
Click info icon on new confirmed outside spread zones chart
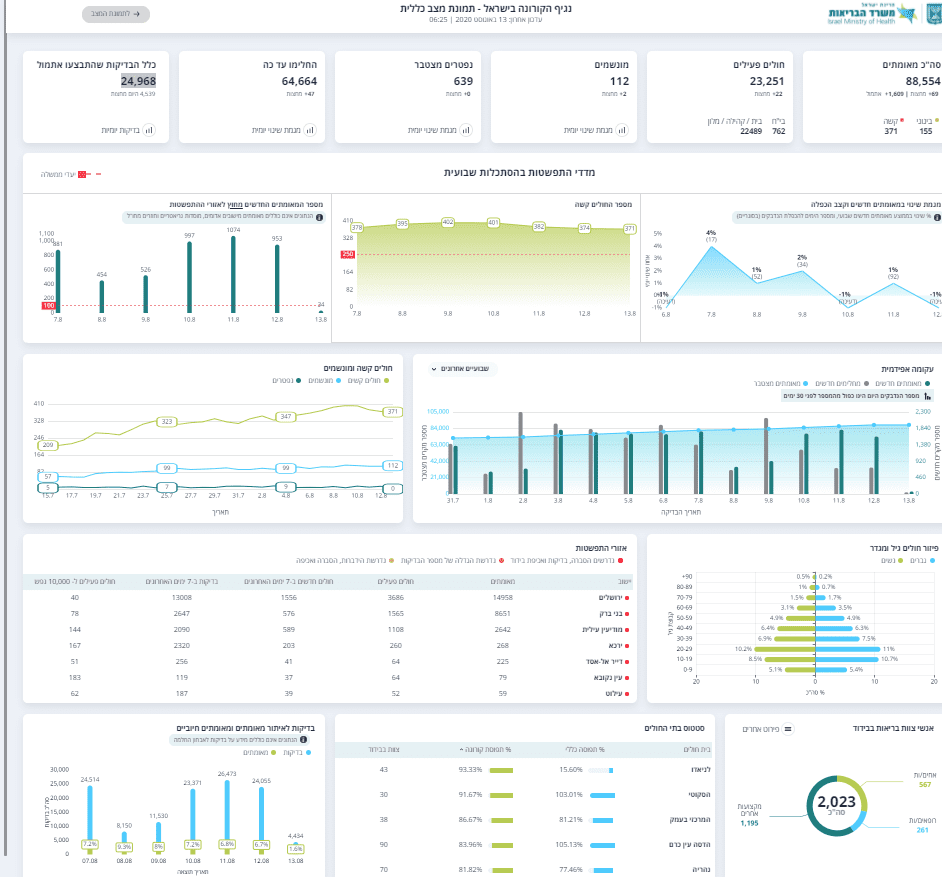pyautogui.click(x=320, y=217)
